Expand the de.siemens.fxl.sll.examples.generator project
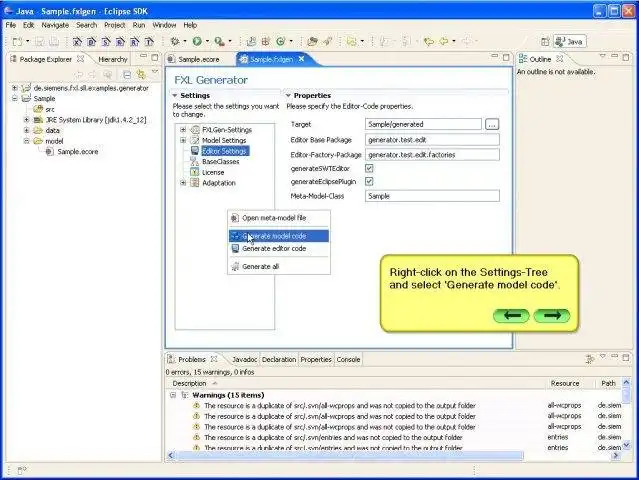639x480 pixels. (15, 88)
